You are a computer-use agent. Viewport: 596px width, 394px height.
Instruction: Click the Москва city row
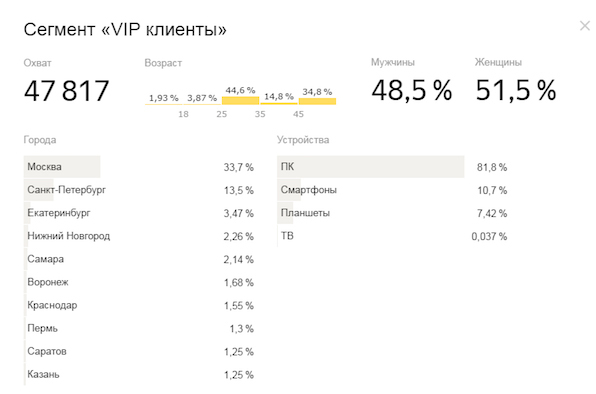(139, 167)
